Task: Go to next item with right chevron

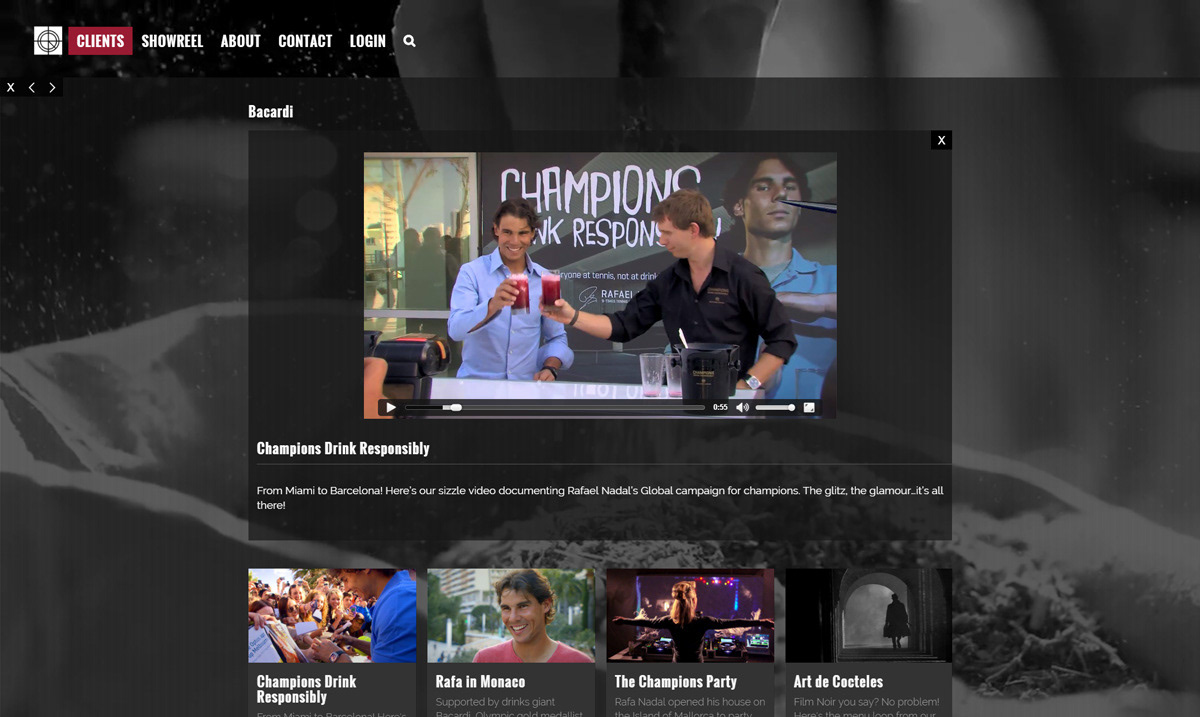Action: tap(52, 88)
